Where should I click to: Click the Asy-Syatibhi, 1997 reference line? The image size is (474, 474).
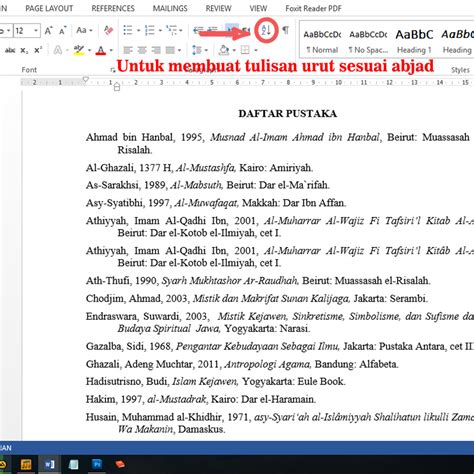(x=216, y=203)
